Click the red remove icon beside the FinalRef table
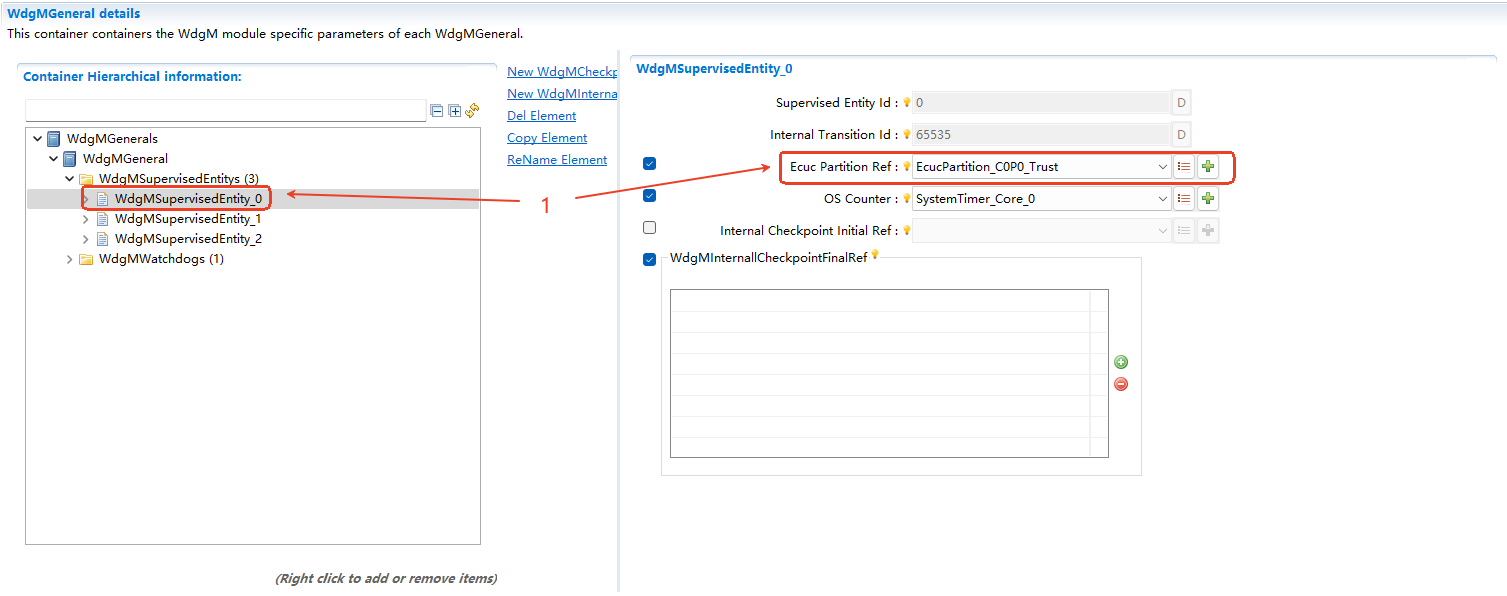1507x596 pixels. point(1120,383)
